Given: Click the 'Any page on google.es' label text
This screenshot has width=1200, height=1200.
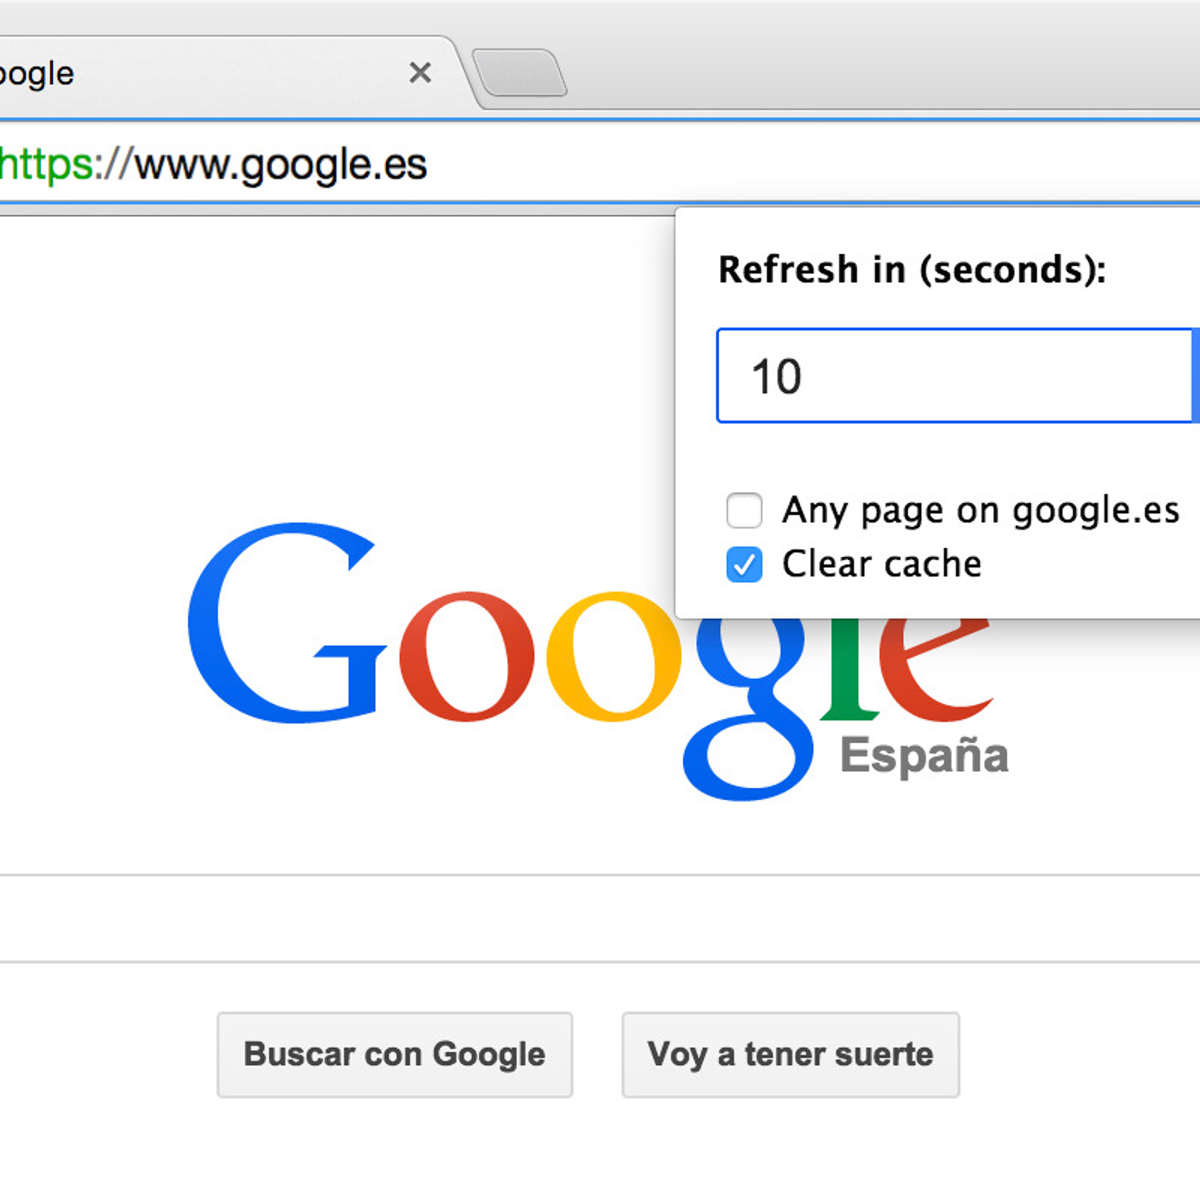Looking at the screenshot, I should pos(980,510).
